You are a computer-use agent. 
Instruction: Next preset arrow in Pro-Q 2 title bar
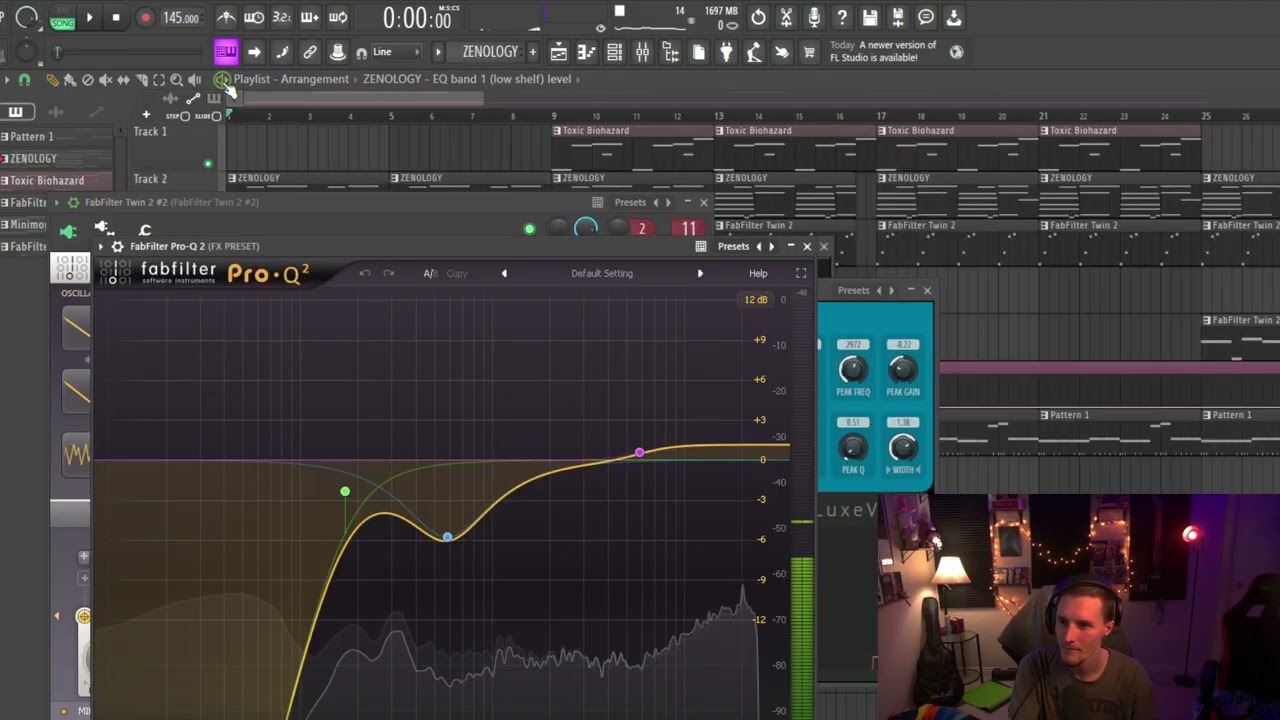pos(771,246)
